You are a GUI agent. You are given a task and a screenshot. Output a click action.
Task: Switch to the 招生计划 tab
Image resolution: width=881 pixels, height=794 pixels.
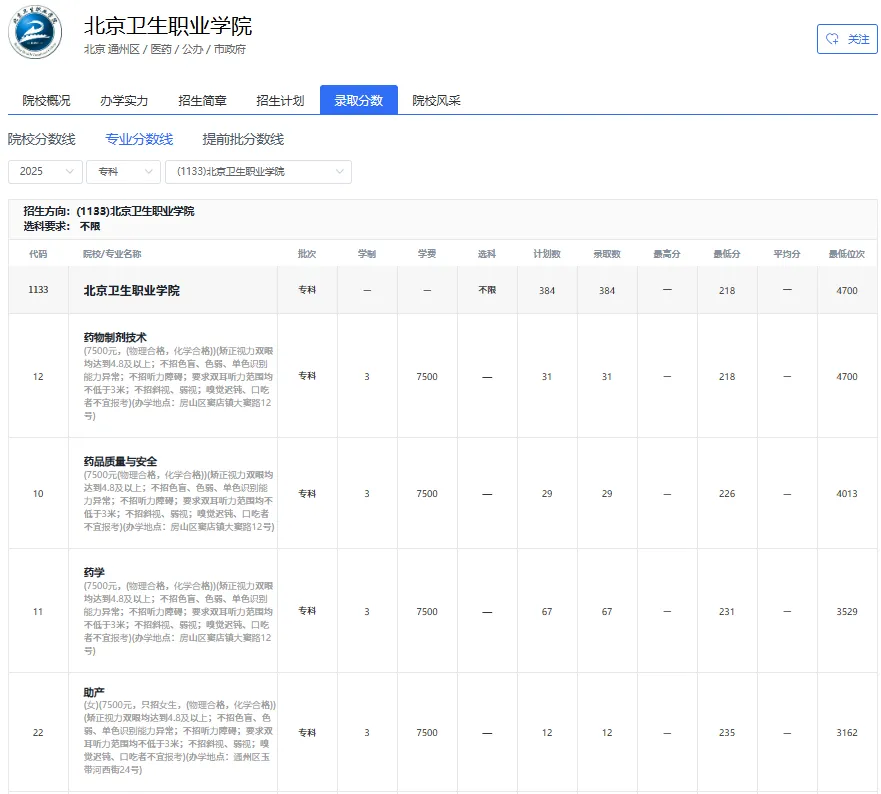(280, 101)
